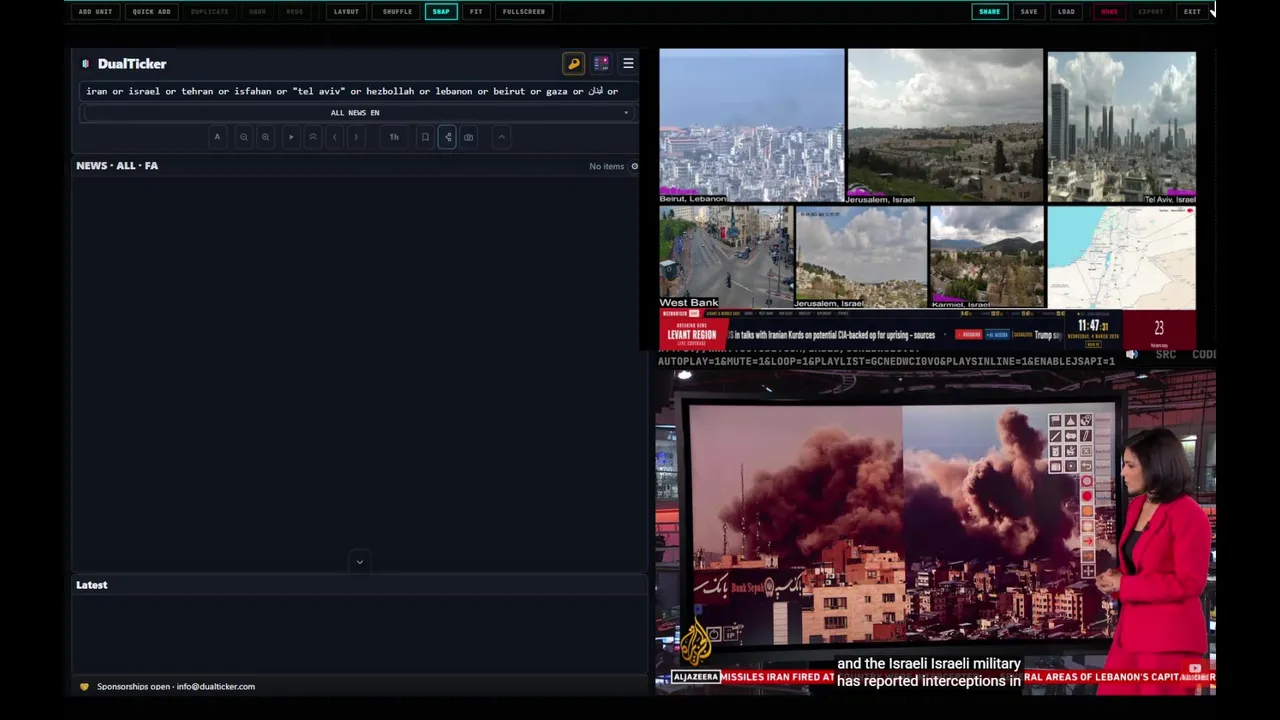Zoom in with the magnifier plus icon
Screen dimensions: 1280x720
tap(265, 137)
